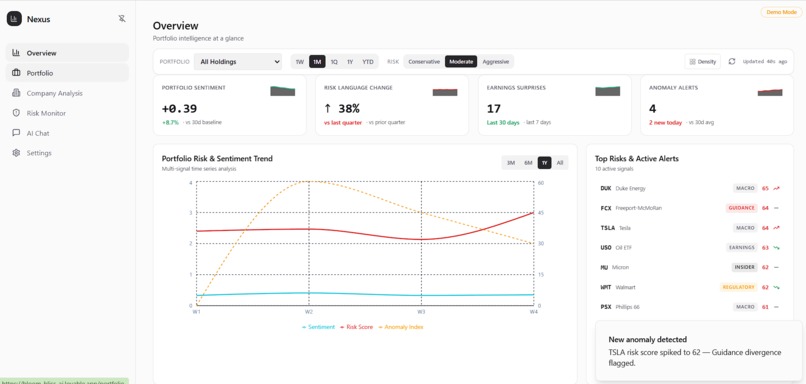Image resolution: width=806 pixels, height=384 pixels.
Task: Click the upward trend arrow on TSLA
Action: [776, 228]
